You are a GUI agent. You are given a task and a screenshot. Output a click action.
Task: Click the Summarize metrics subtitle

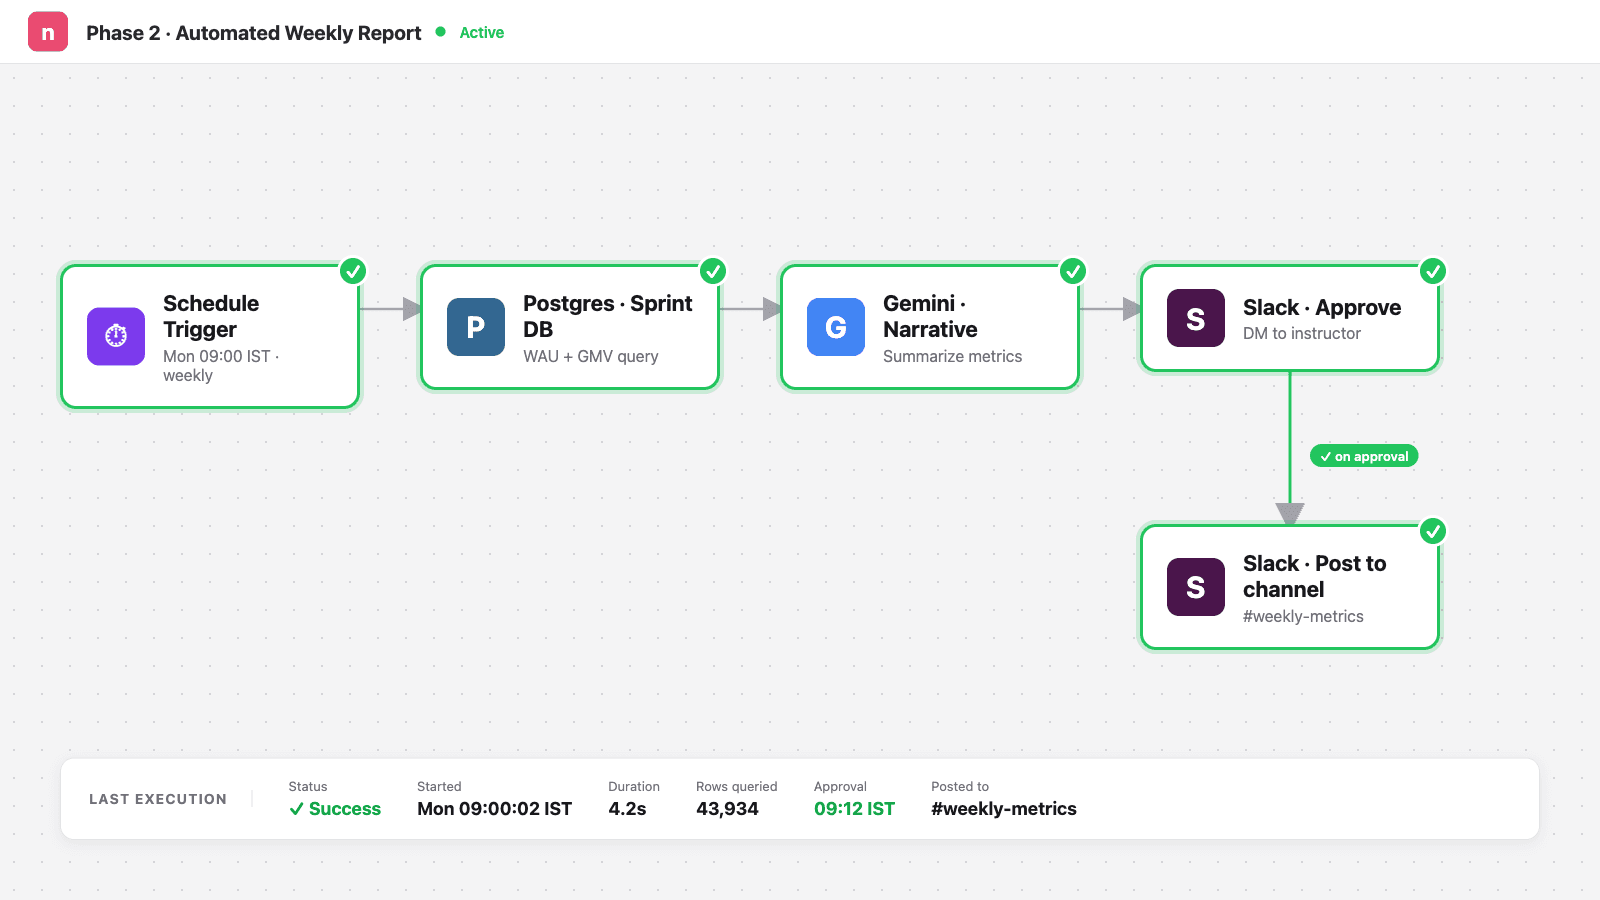952,356
